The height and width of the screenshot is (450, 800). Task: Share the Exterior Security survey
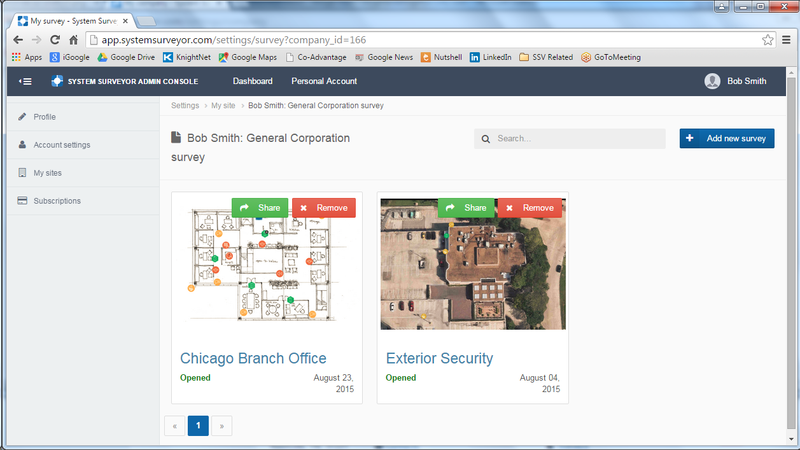point(466,208)
